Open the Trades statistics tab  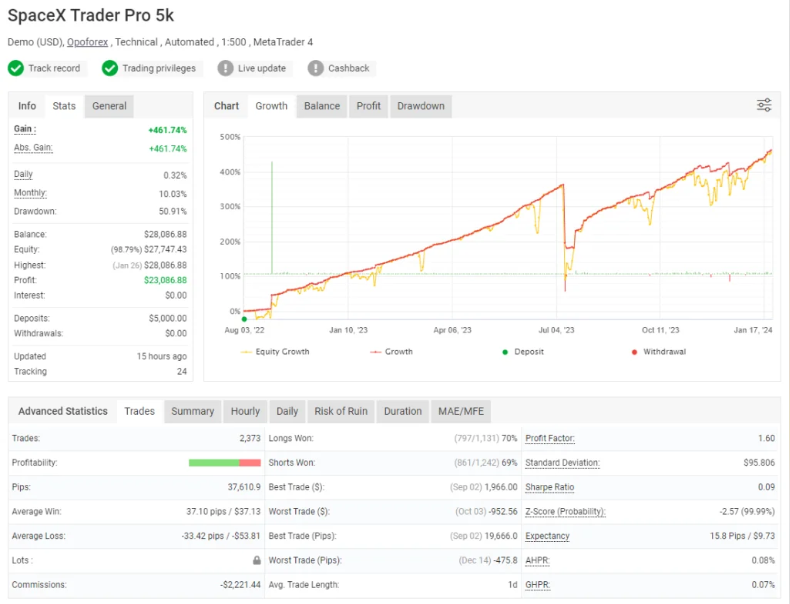click(x=140, y=411)
